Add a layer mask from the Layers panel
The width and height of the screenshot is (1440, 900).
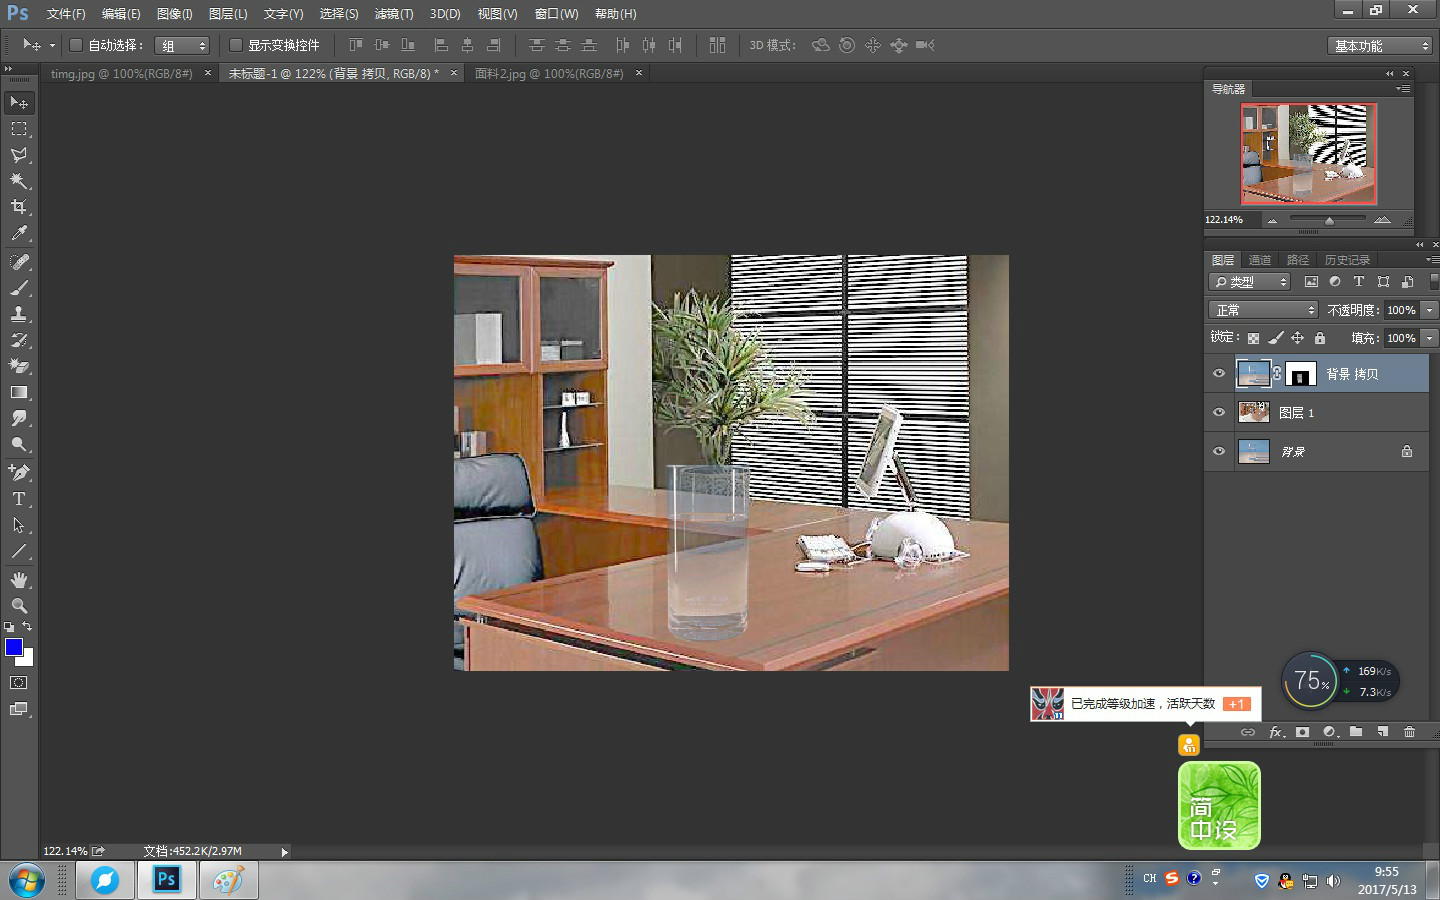(x=1302, y=732)
